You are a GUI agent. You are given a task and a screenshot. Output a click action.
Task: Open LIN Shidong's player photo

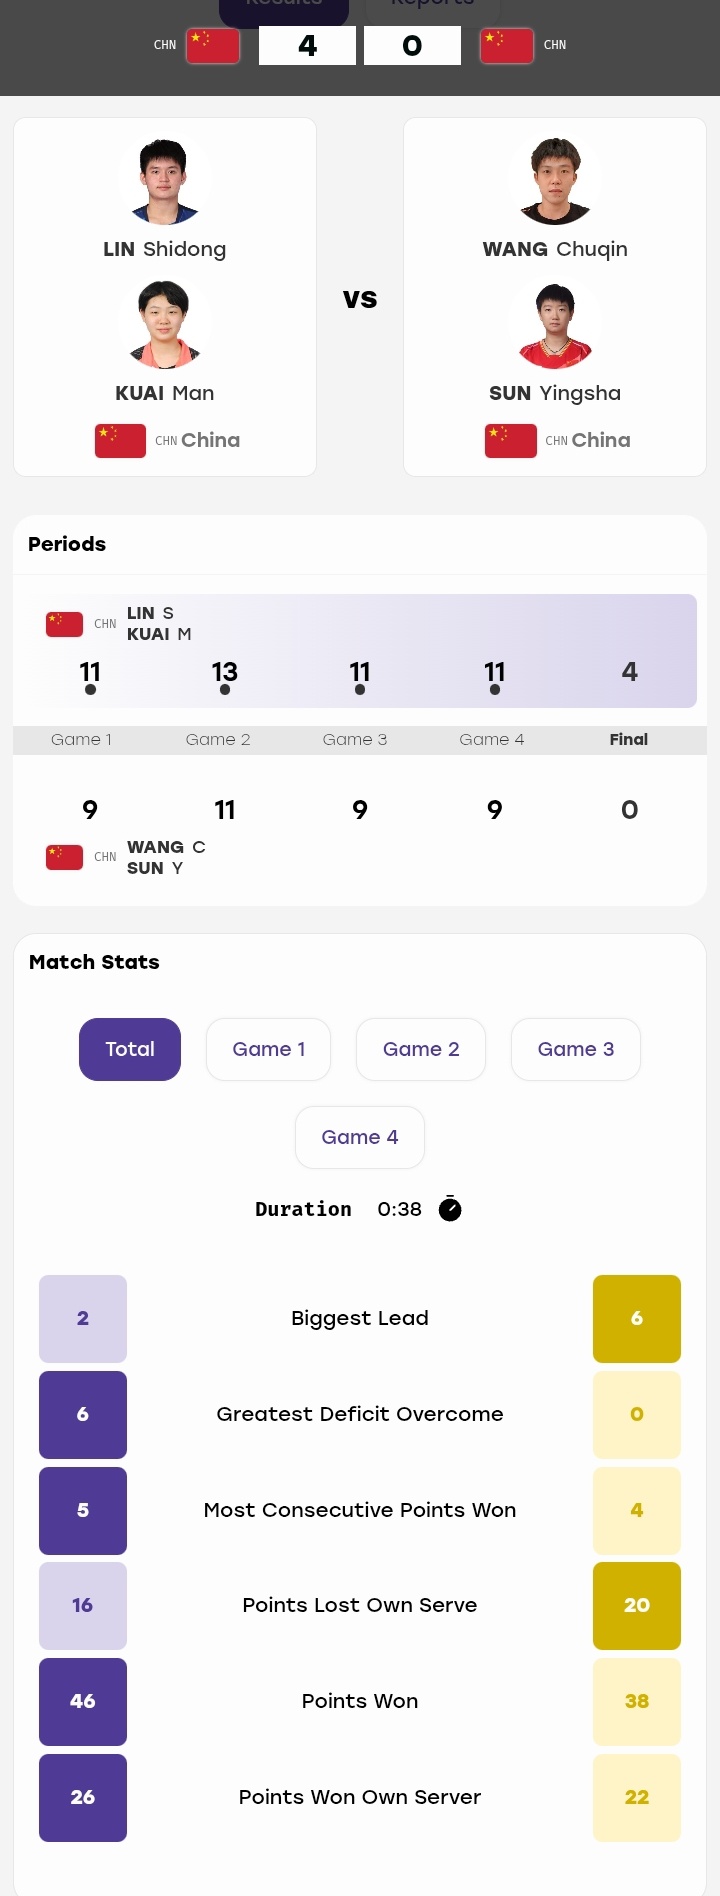tap(165, 180)
